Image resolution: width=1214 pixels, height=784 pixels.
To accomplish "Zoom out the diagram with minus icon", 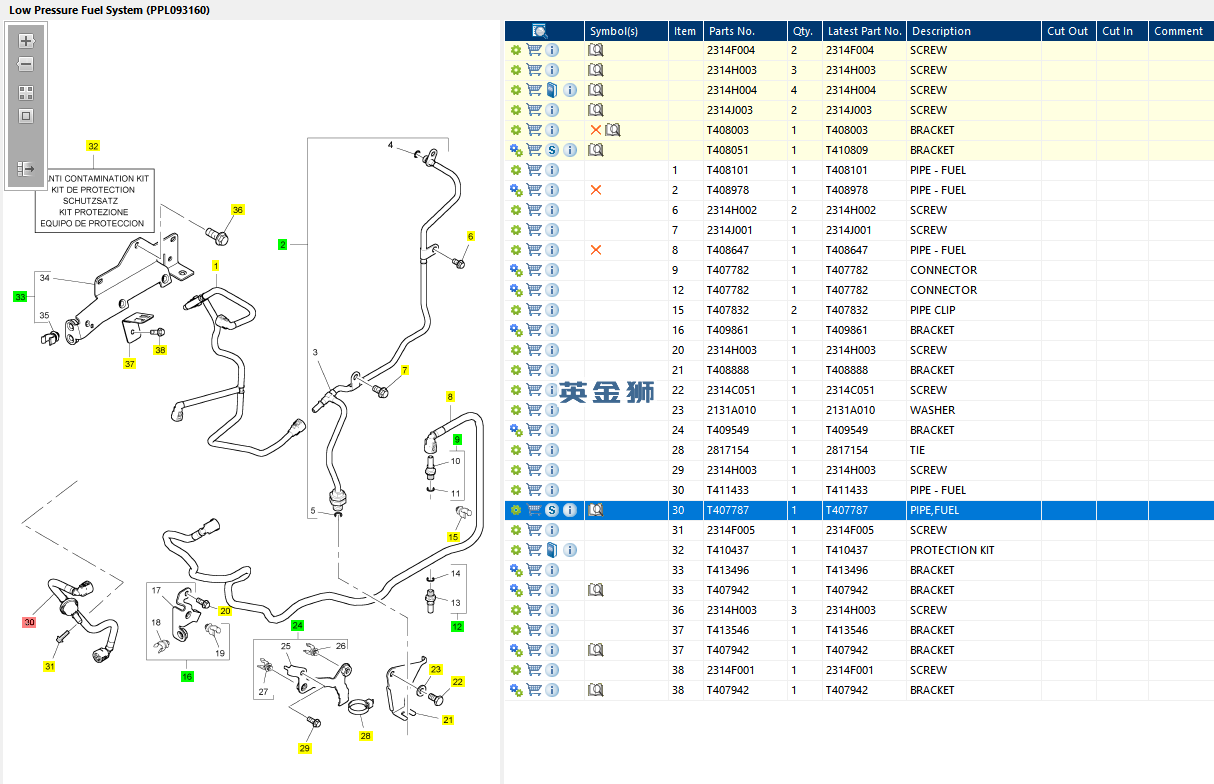I will 26,64.
